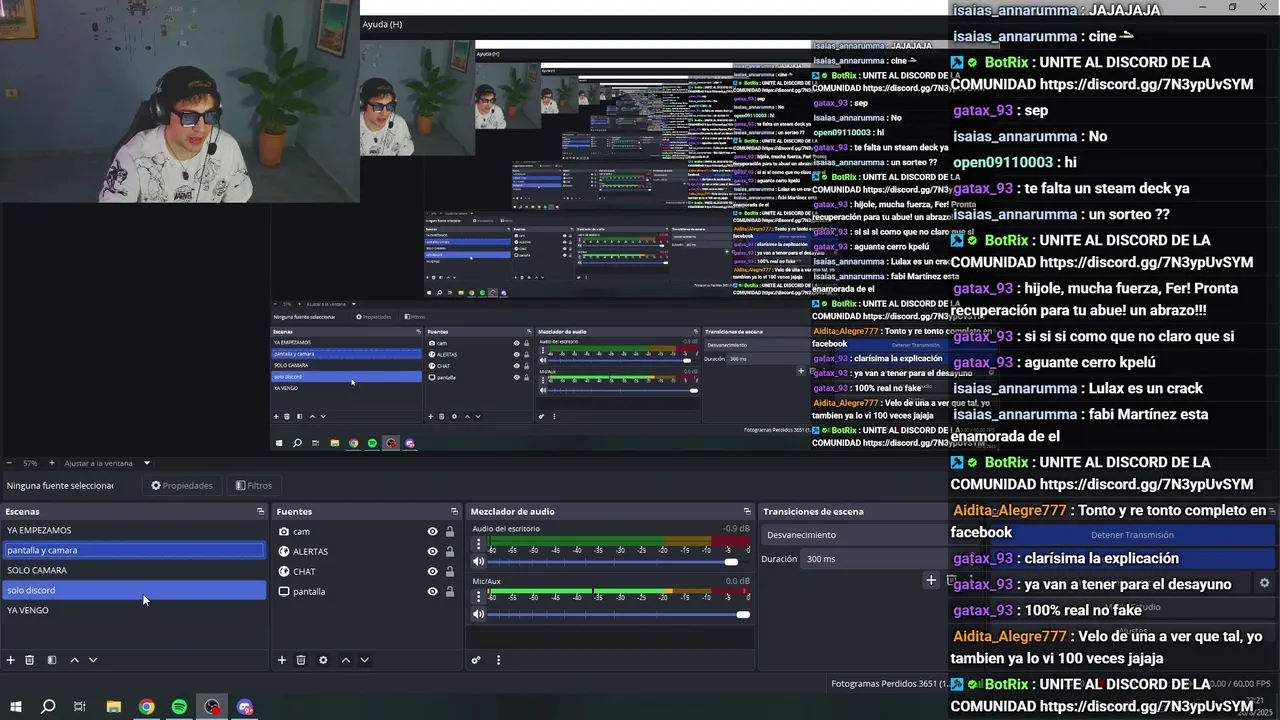Select the ALERTAS source row

(x=365, y=551)
